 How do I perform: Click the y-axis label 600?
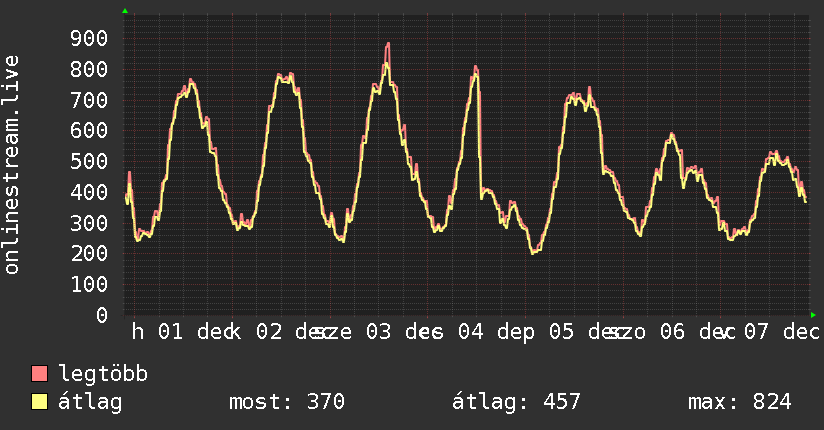click(89, 130)
